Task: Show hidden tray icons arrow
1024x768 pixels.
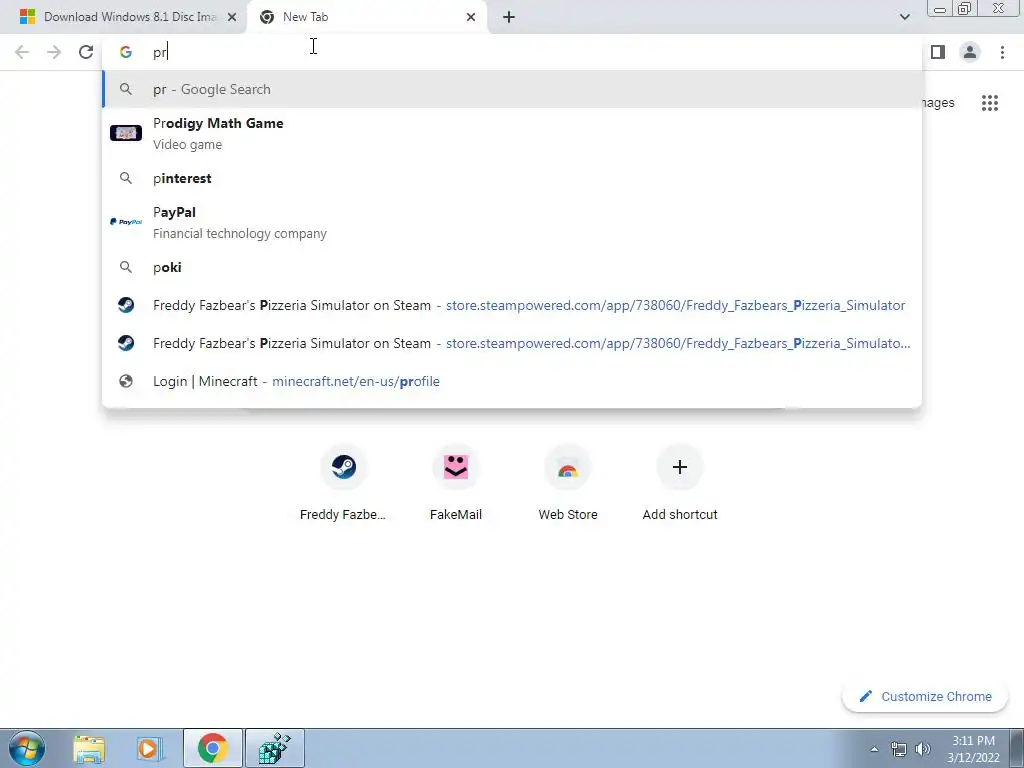Action: click(874, 749)
